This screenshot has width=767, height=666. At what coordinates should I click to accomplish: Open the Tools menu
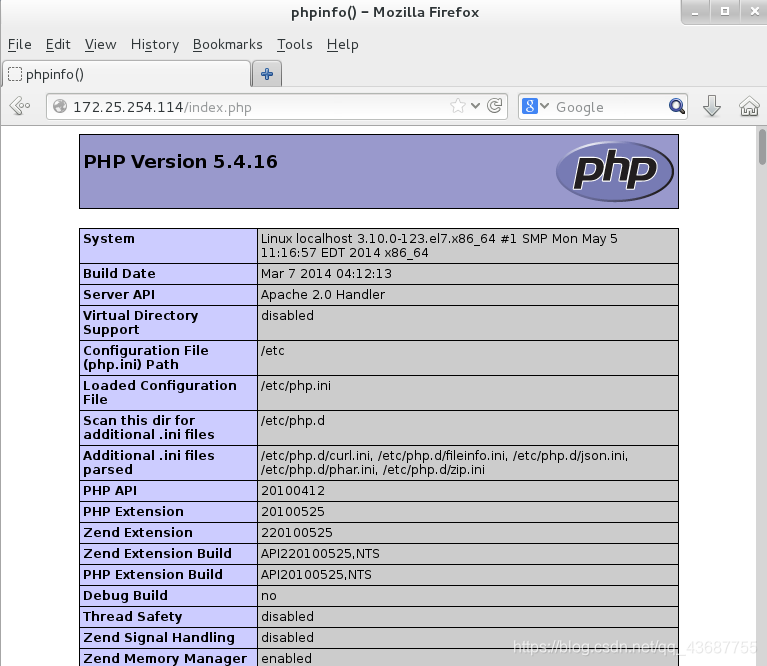coord(294,44)
